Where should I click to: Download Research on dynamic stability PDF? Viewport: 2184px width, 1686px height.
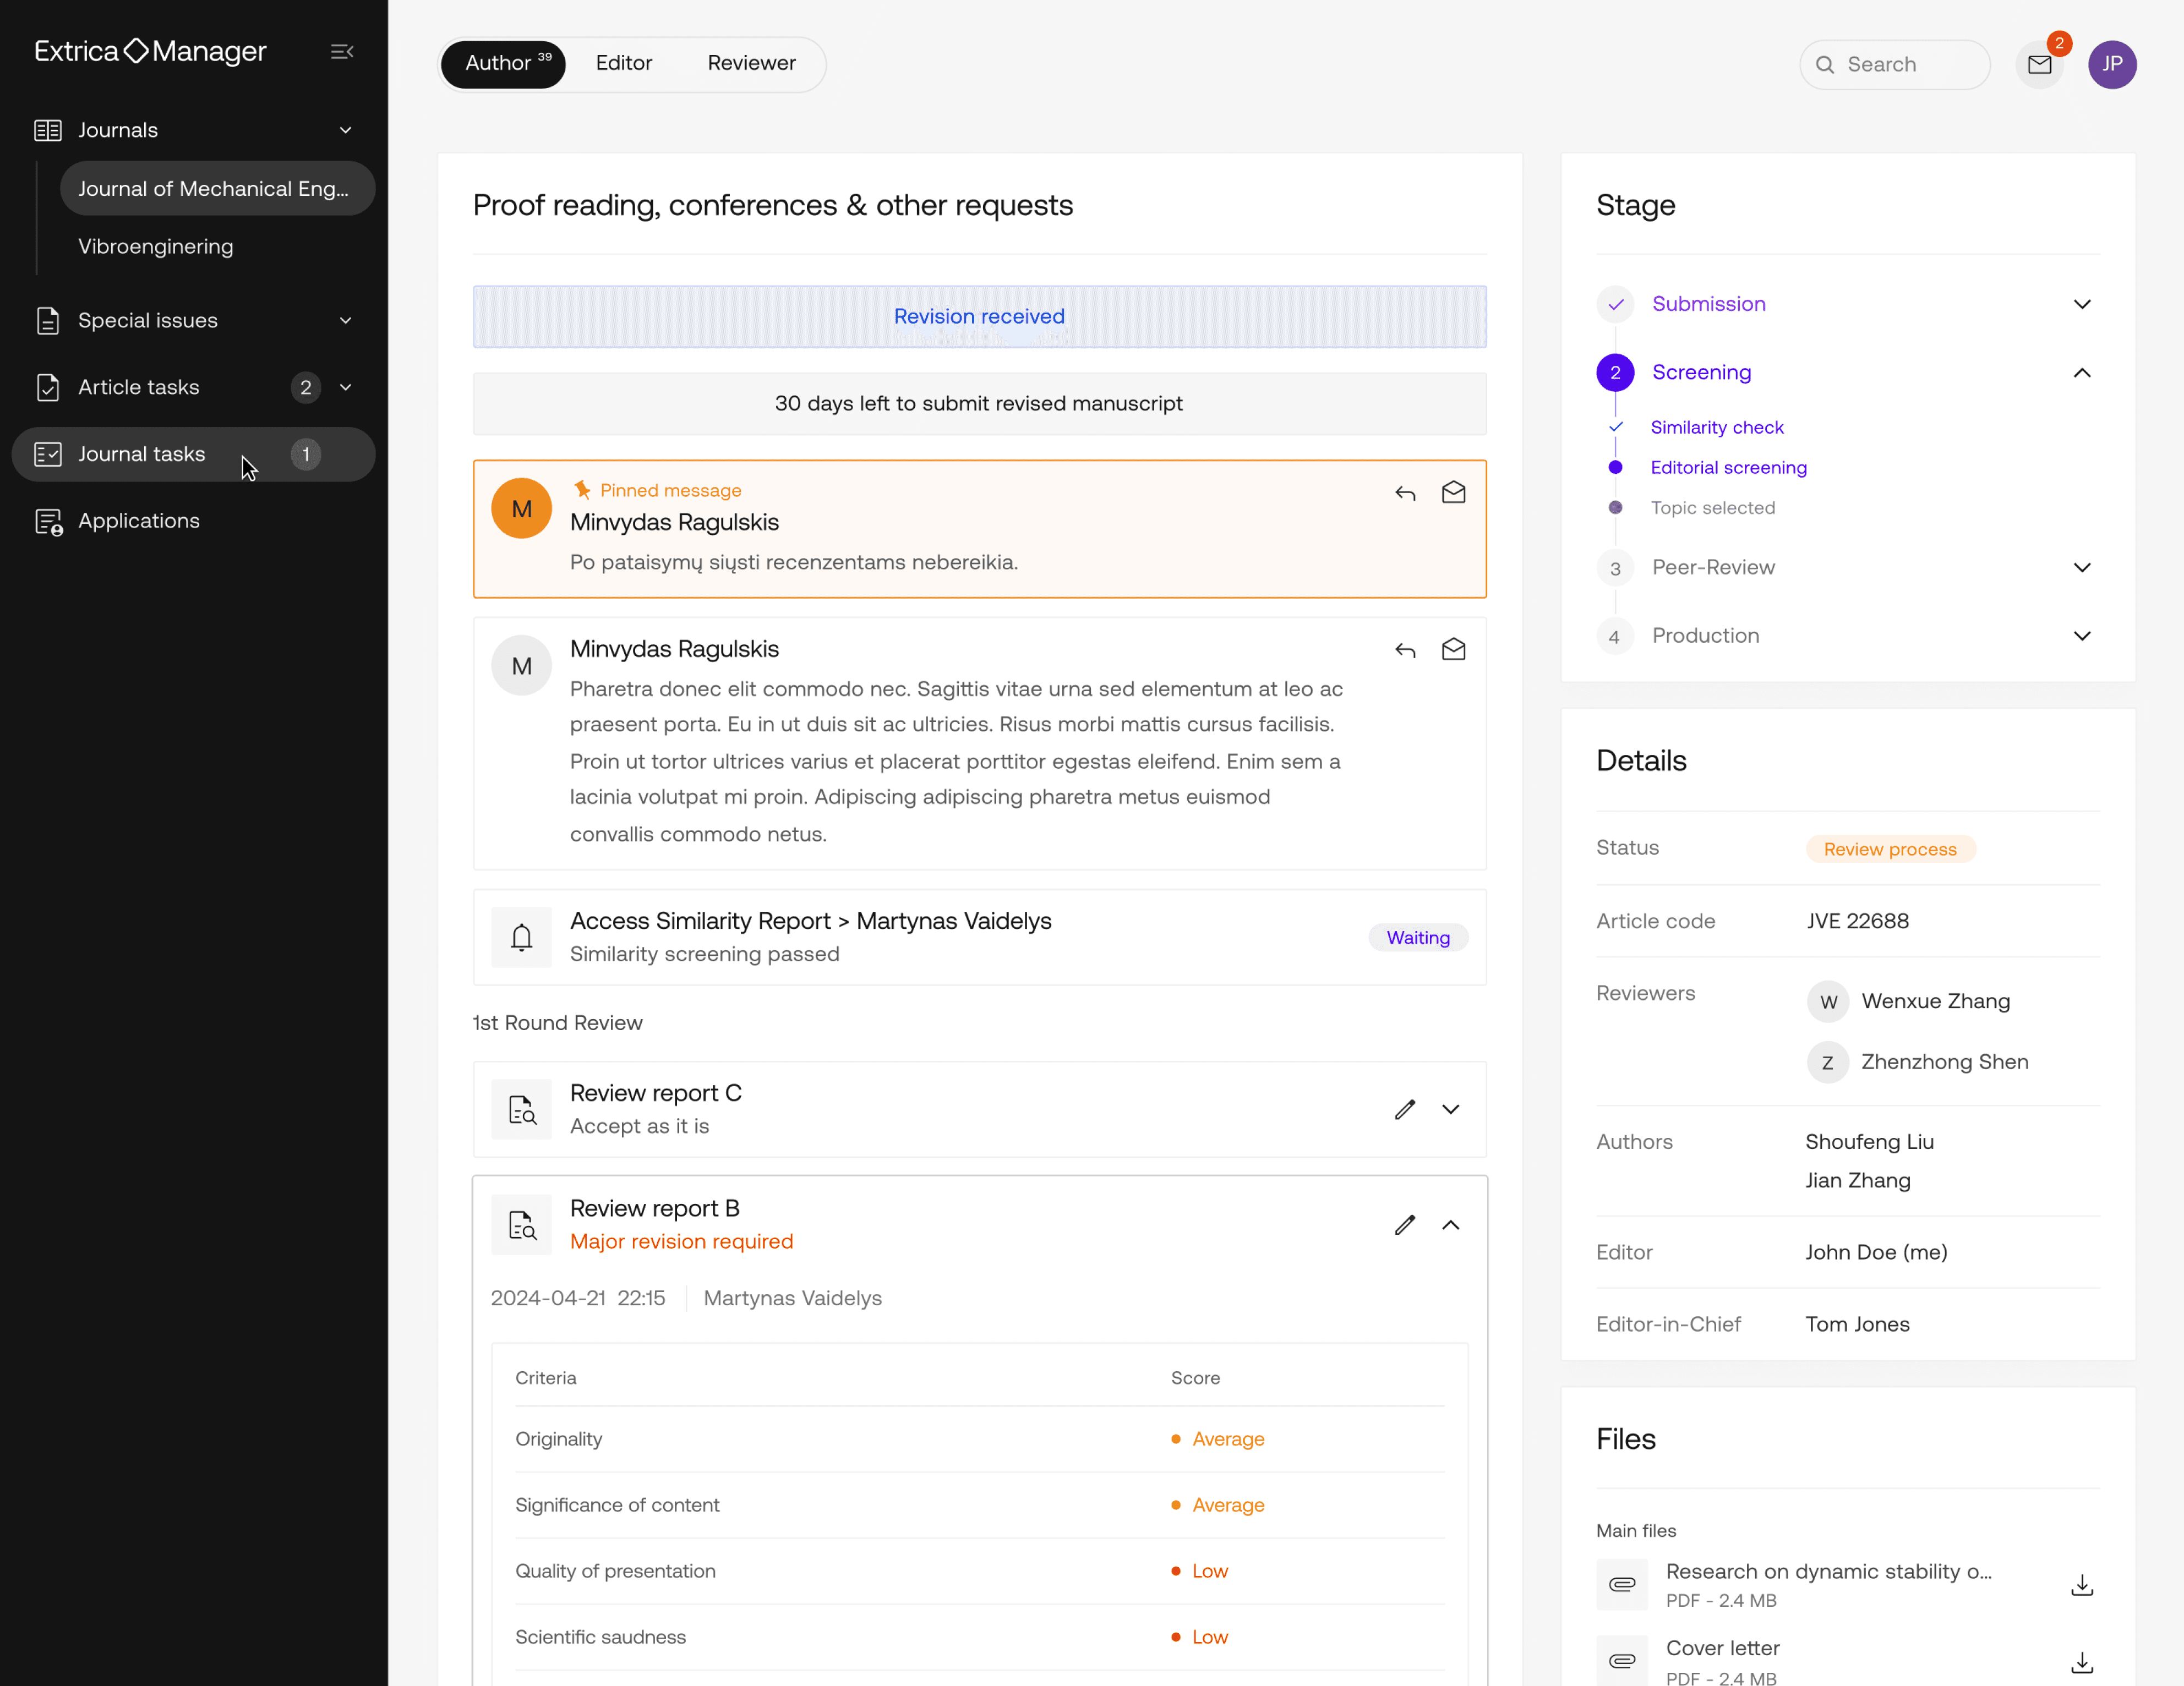tap(2081, 1585)
